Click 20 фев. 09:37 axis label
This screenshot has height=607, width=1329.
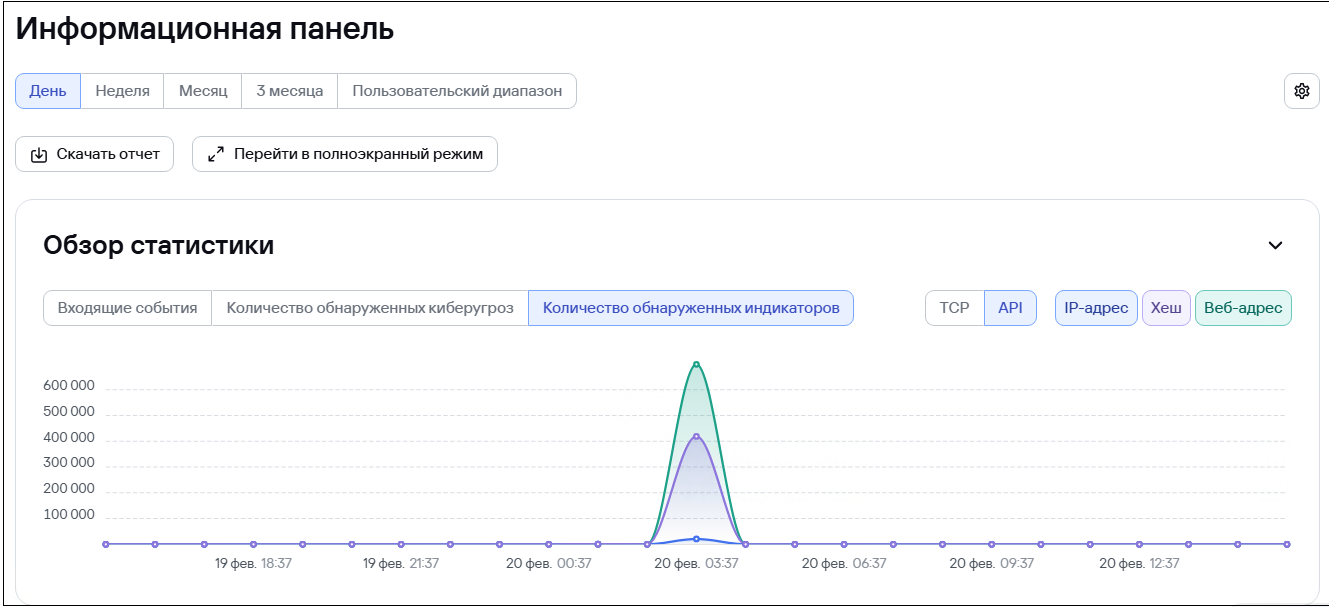[x=991, y=564]
